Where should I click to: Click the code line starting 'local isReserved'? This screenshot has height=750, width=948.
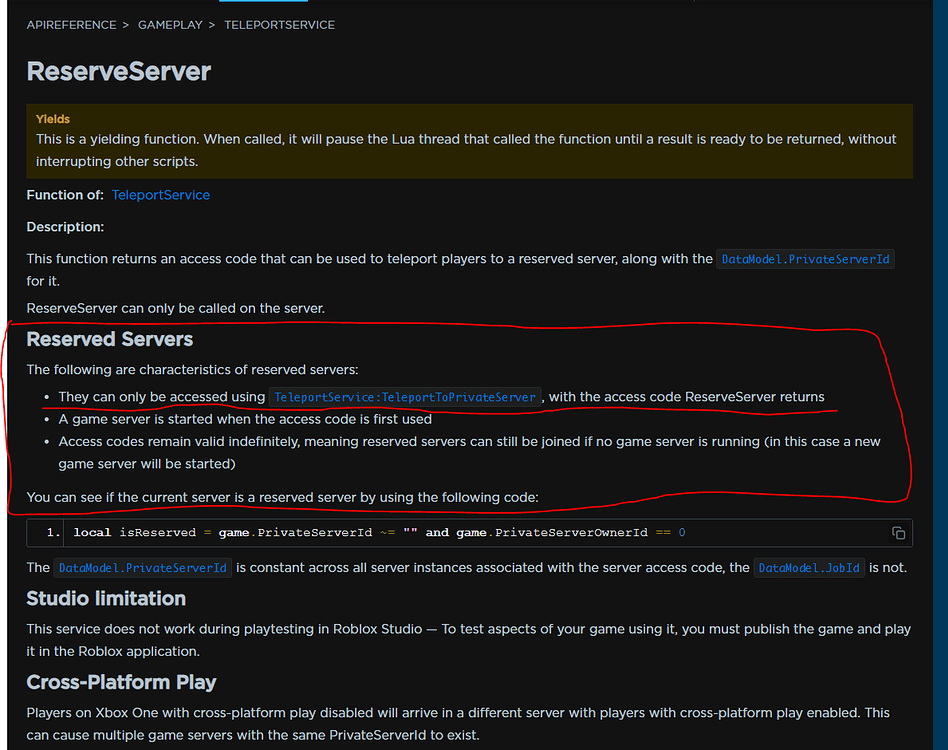point(379,532)
